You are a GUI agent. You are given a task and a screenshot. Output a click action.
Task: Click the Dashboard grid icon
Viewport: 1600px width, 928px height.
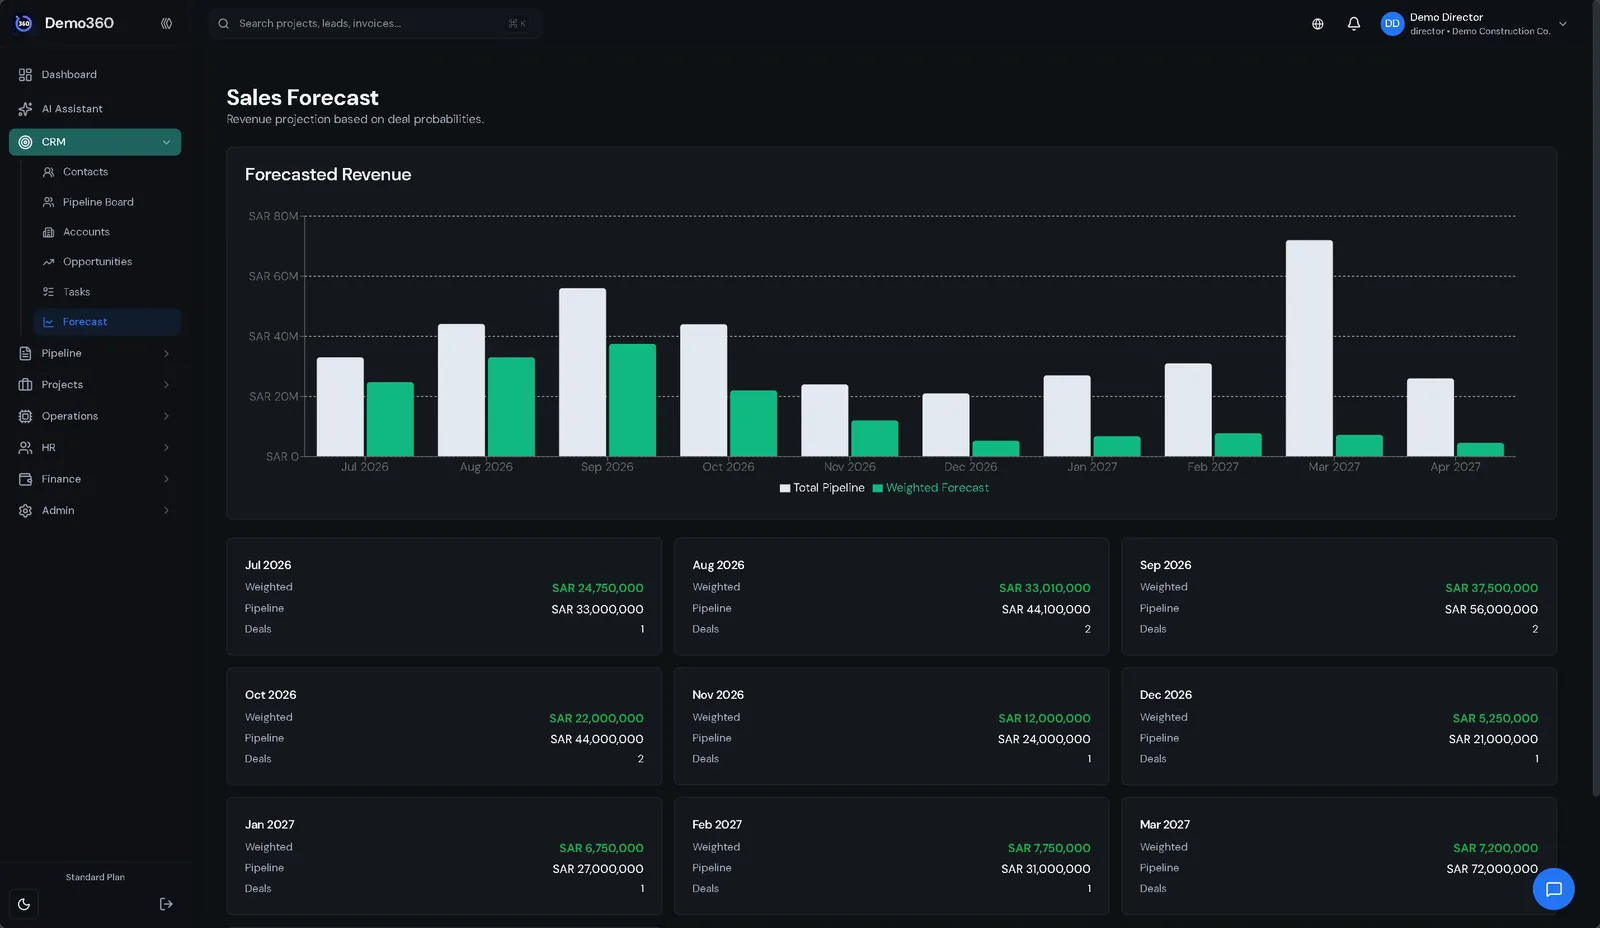pyautogui.click(x=25, y=75)
